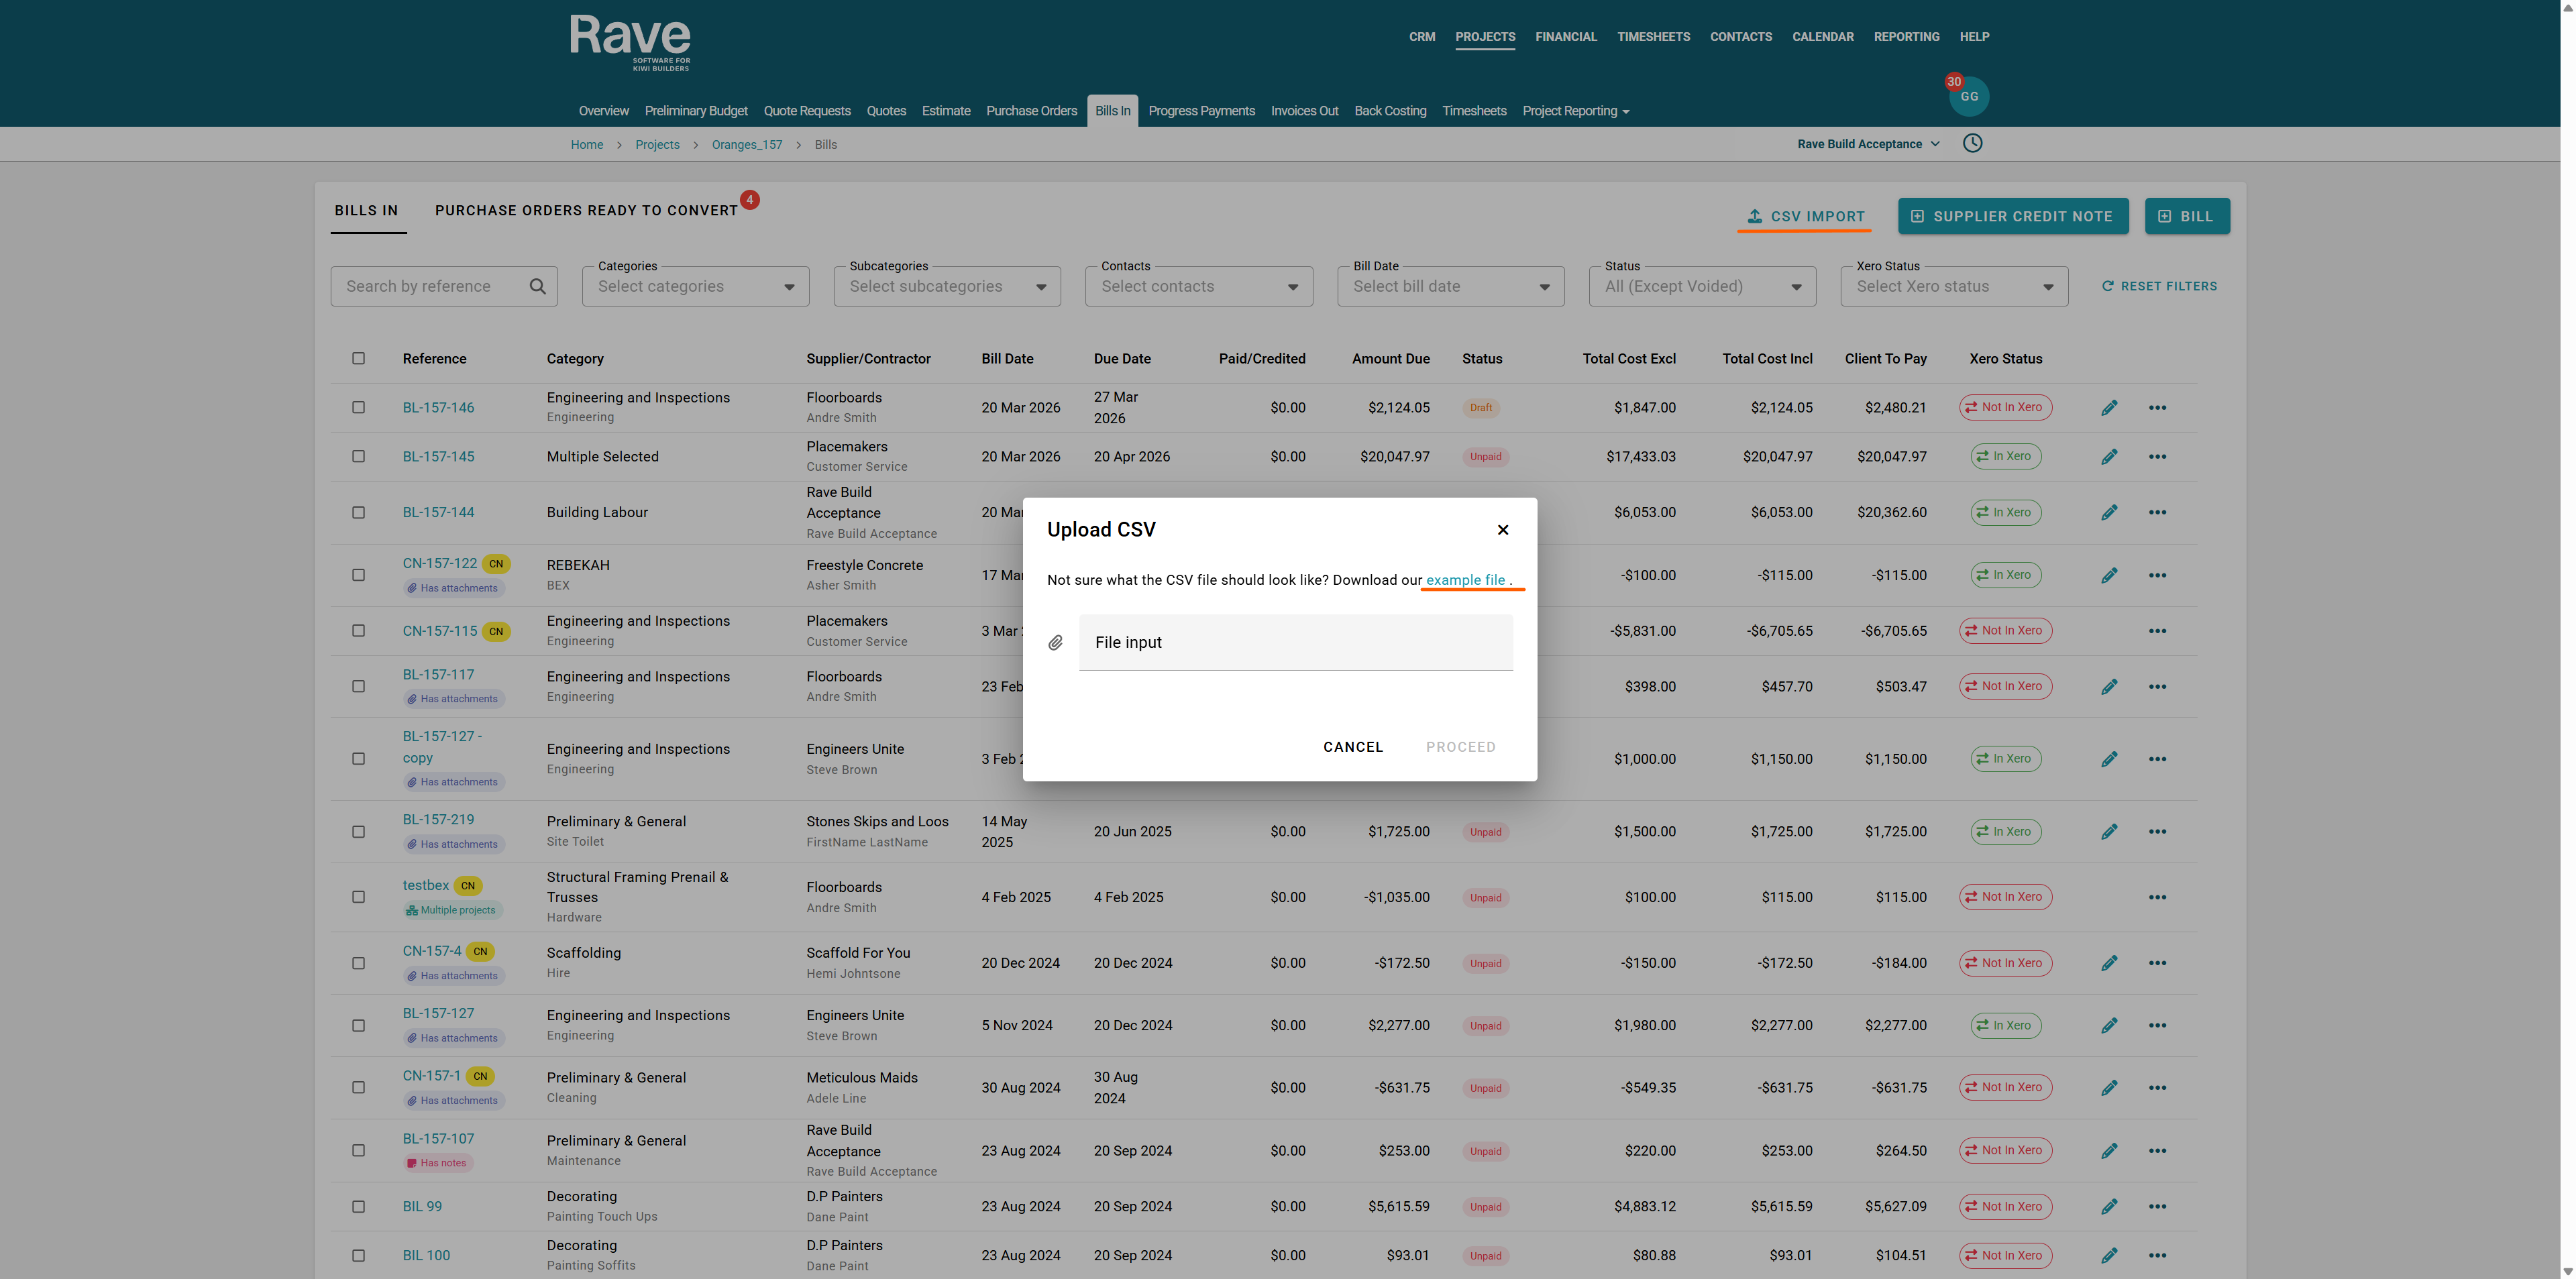Click the File input field

click(1295, 643)
